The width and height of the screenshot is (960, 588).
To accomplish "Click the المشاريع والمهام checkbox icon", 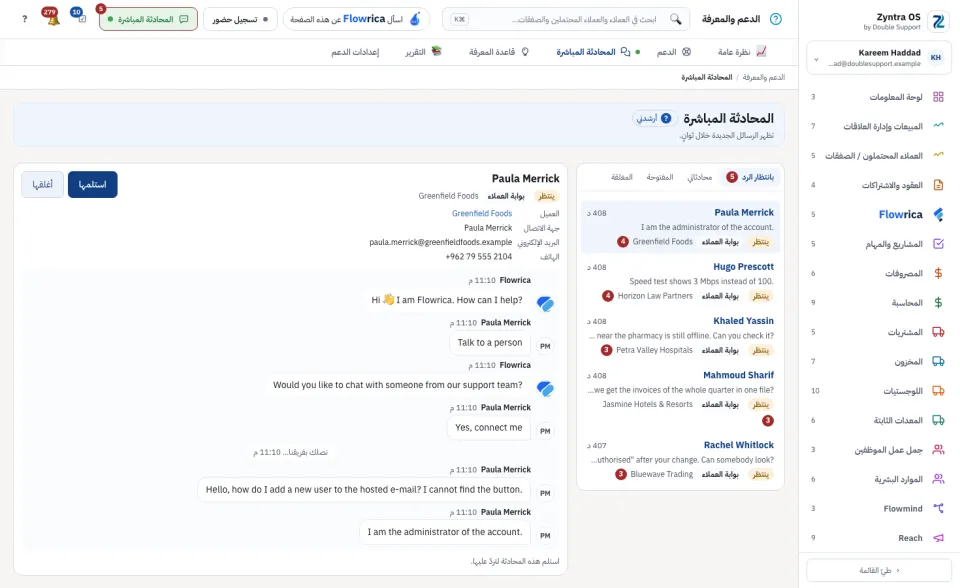I will (x=938, y=244).
